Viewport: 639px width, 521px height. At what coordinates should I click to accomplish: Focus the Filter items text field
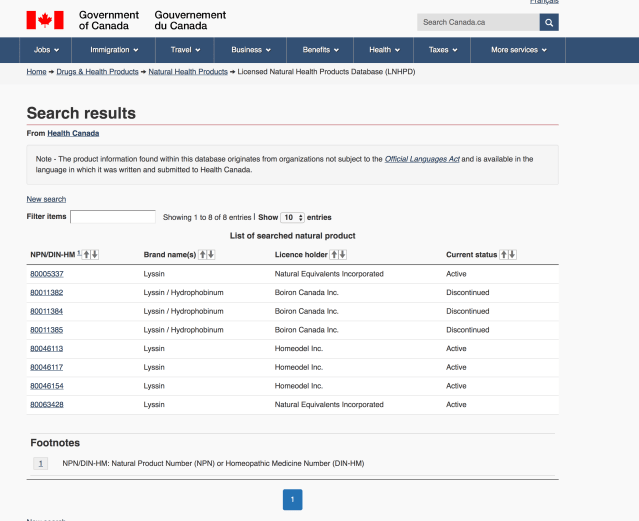[113, 217]
